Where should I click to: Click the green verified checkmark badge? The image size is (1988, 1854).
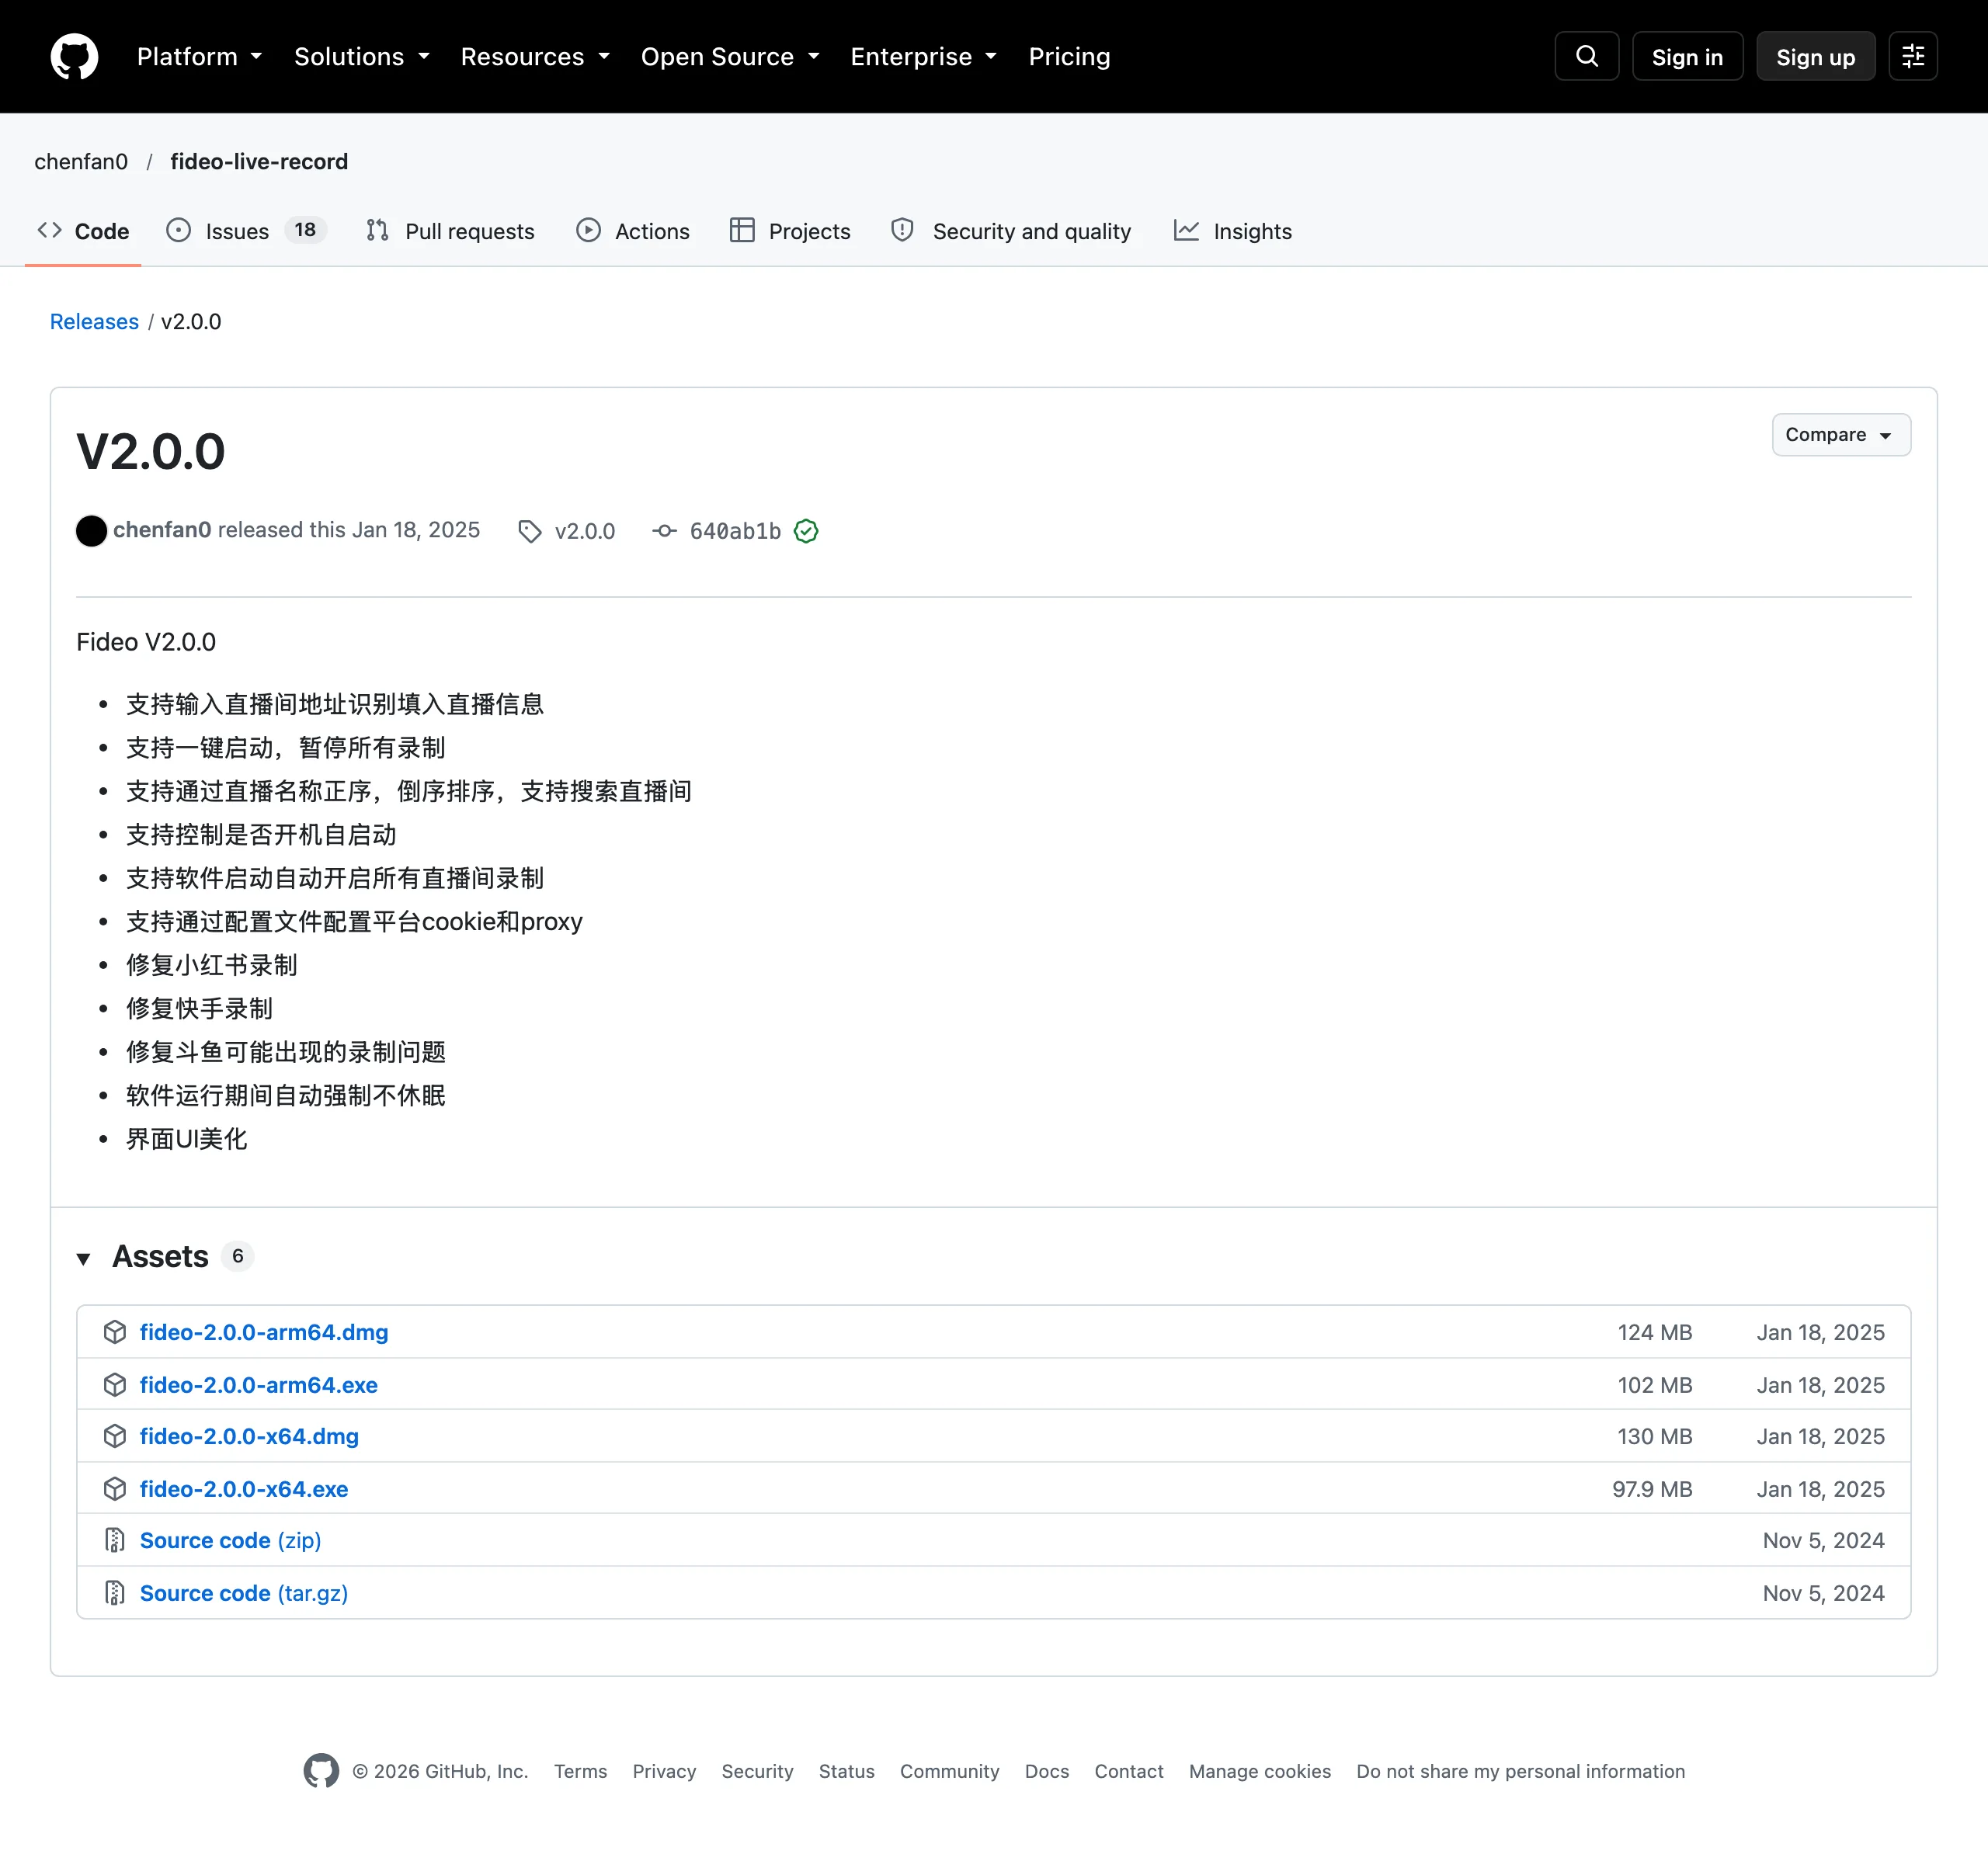(806, 531)
